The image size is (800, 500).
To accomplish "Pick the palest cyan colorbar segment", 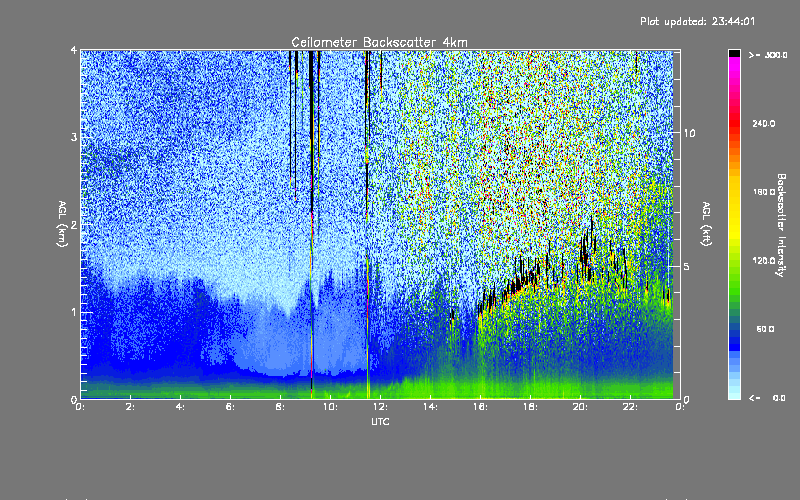I will (x=734, y=394).
